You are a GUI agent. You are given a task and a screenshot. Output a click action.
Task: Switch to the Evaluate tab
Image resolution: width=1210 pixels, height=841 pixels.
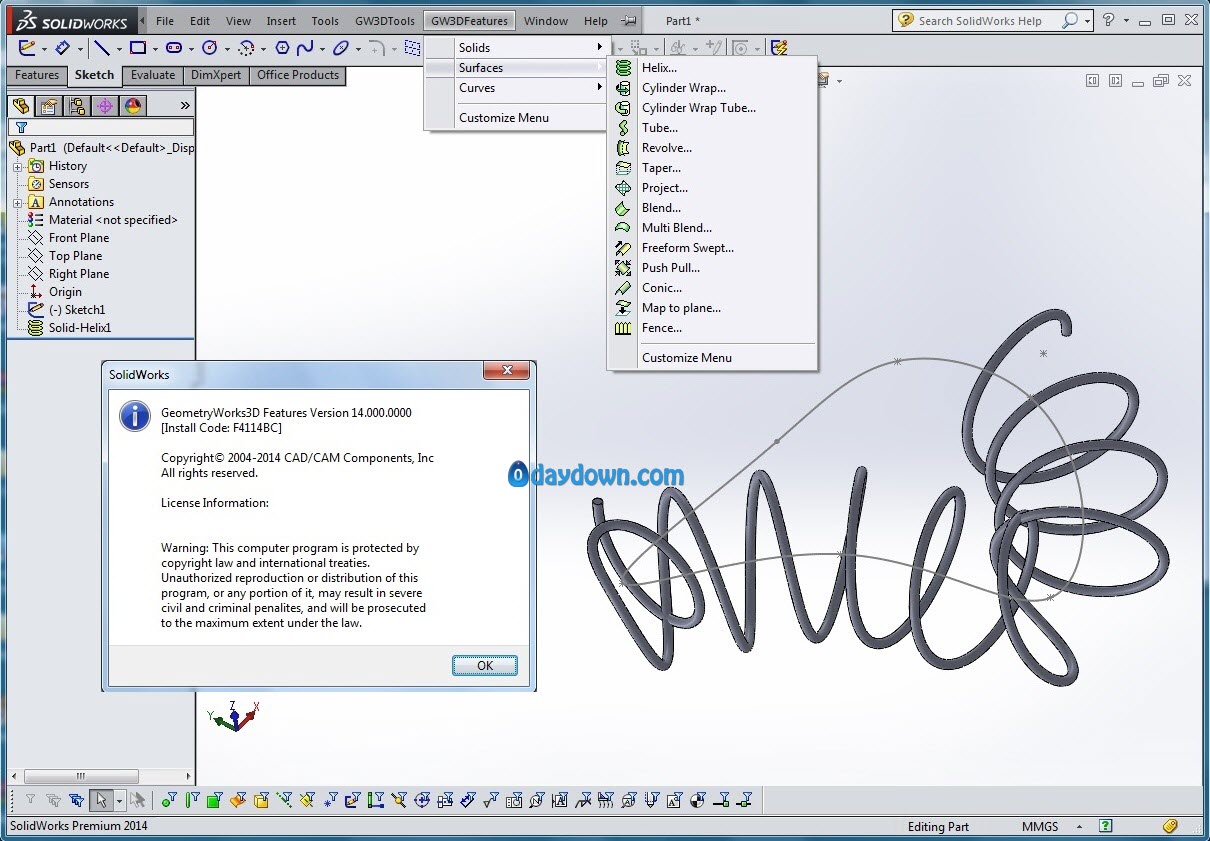pos(153,75)
